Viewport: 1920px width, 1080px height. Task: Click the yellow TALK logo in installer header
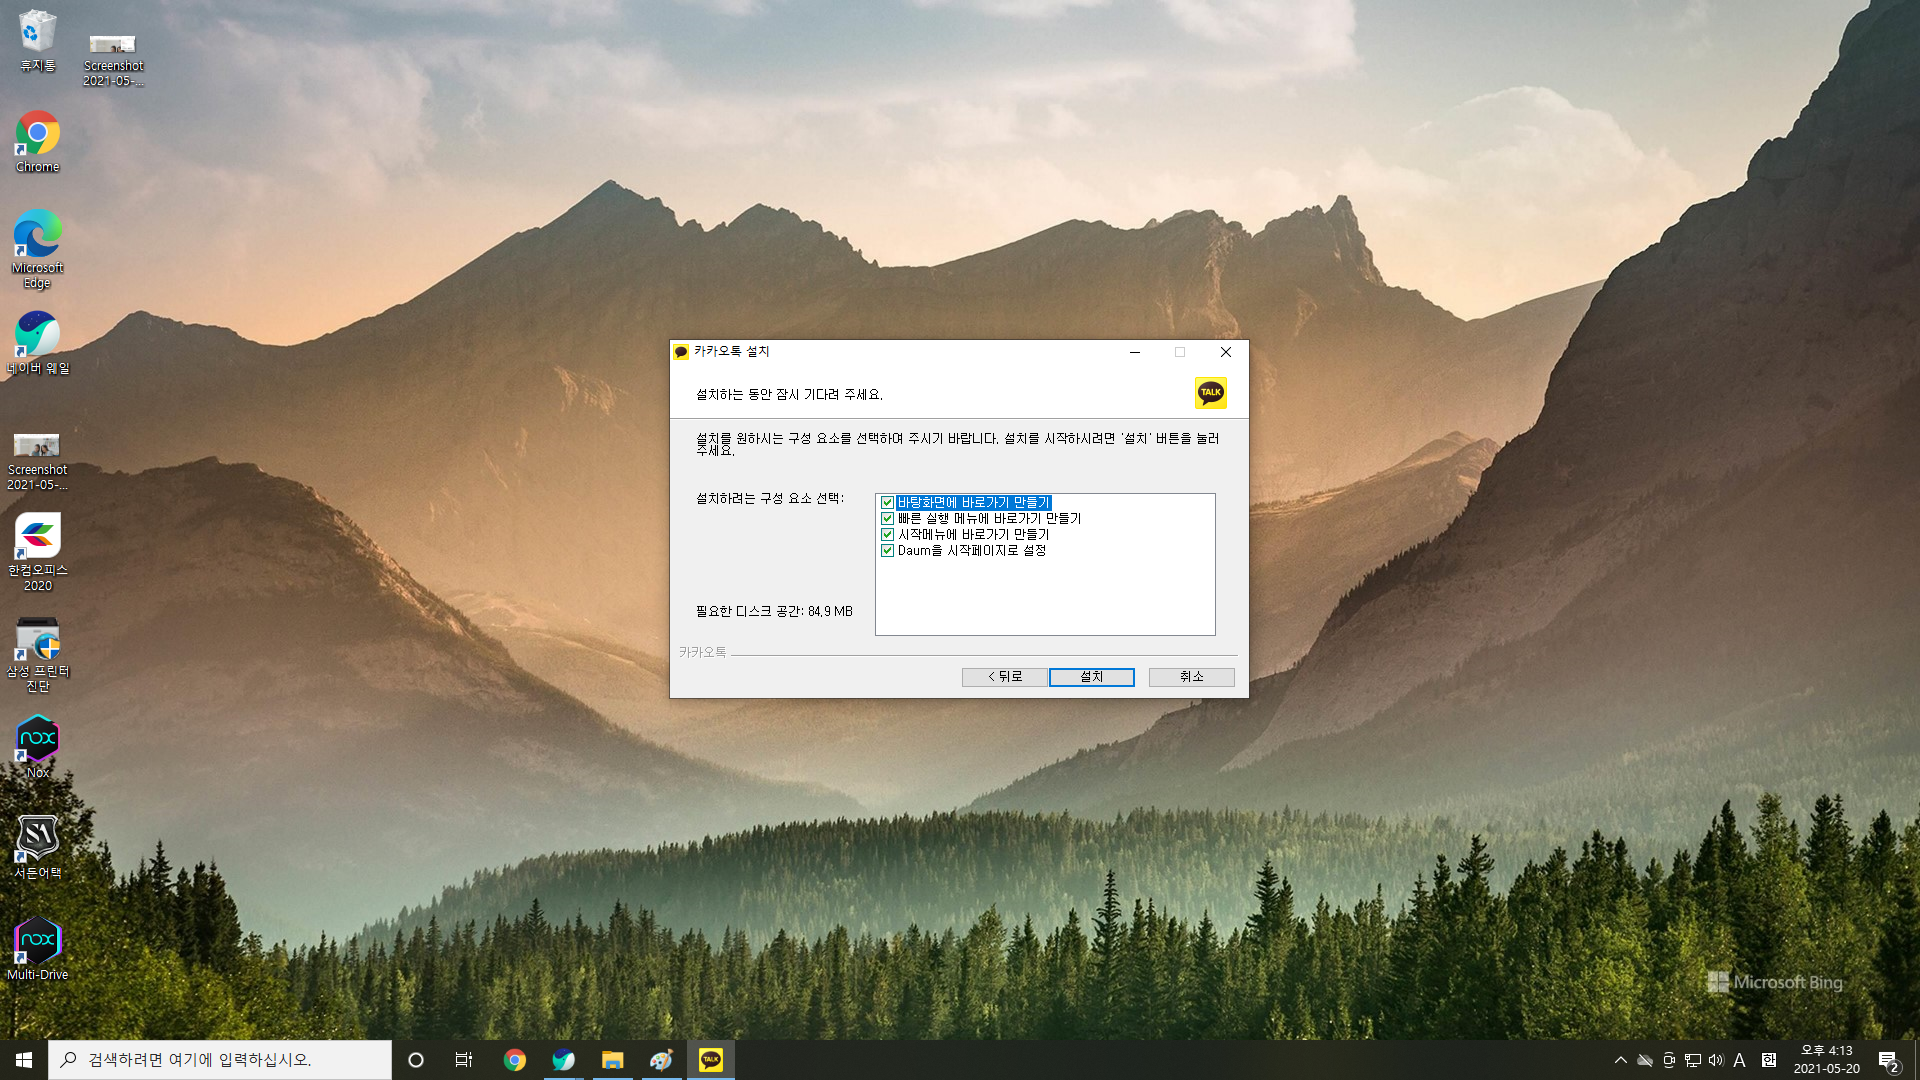1210,393
